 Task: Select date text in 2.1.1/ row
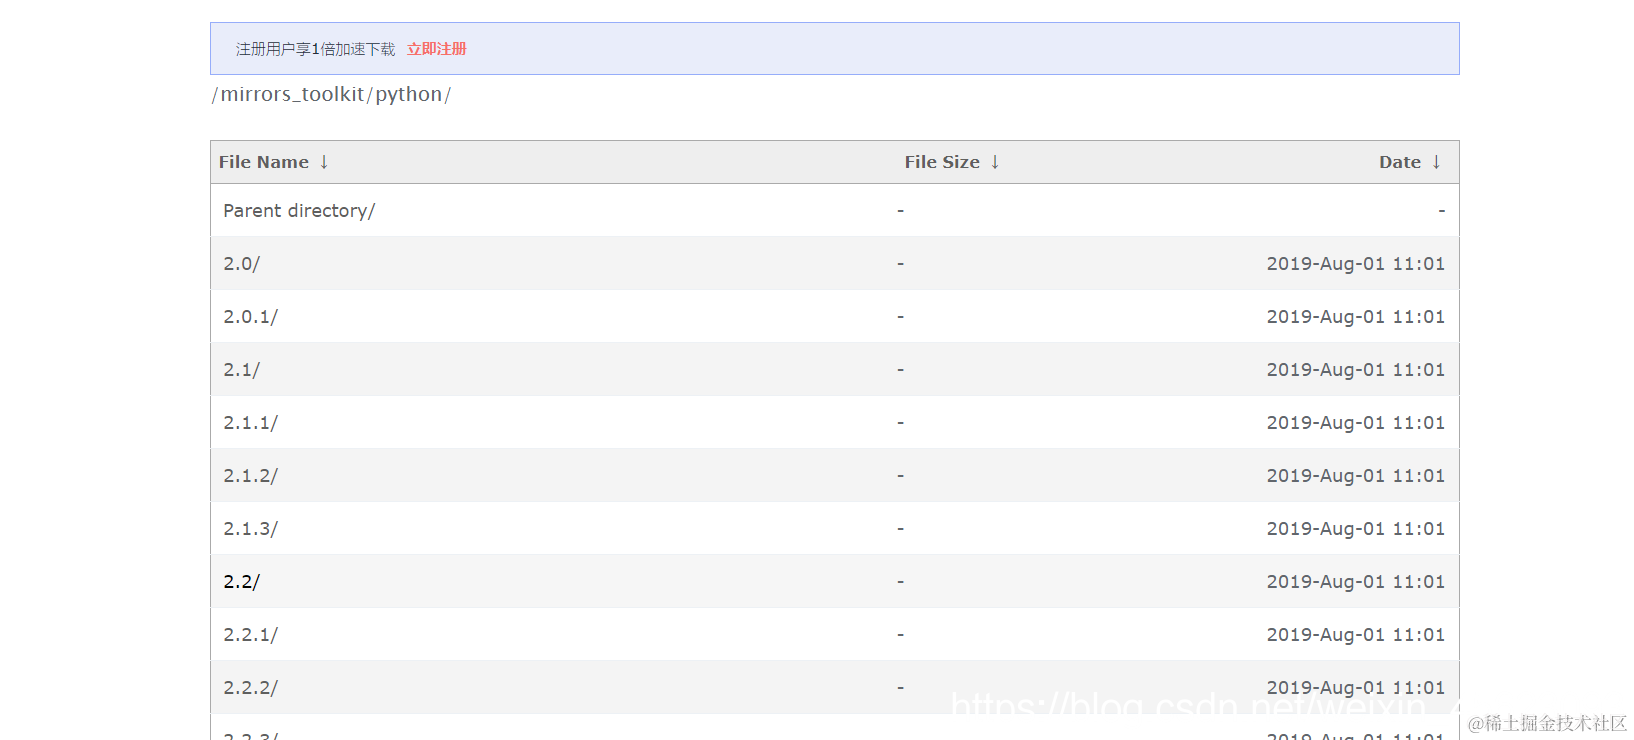[1355, 423]
